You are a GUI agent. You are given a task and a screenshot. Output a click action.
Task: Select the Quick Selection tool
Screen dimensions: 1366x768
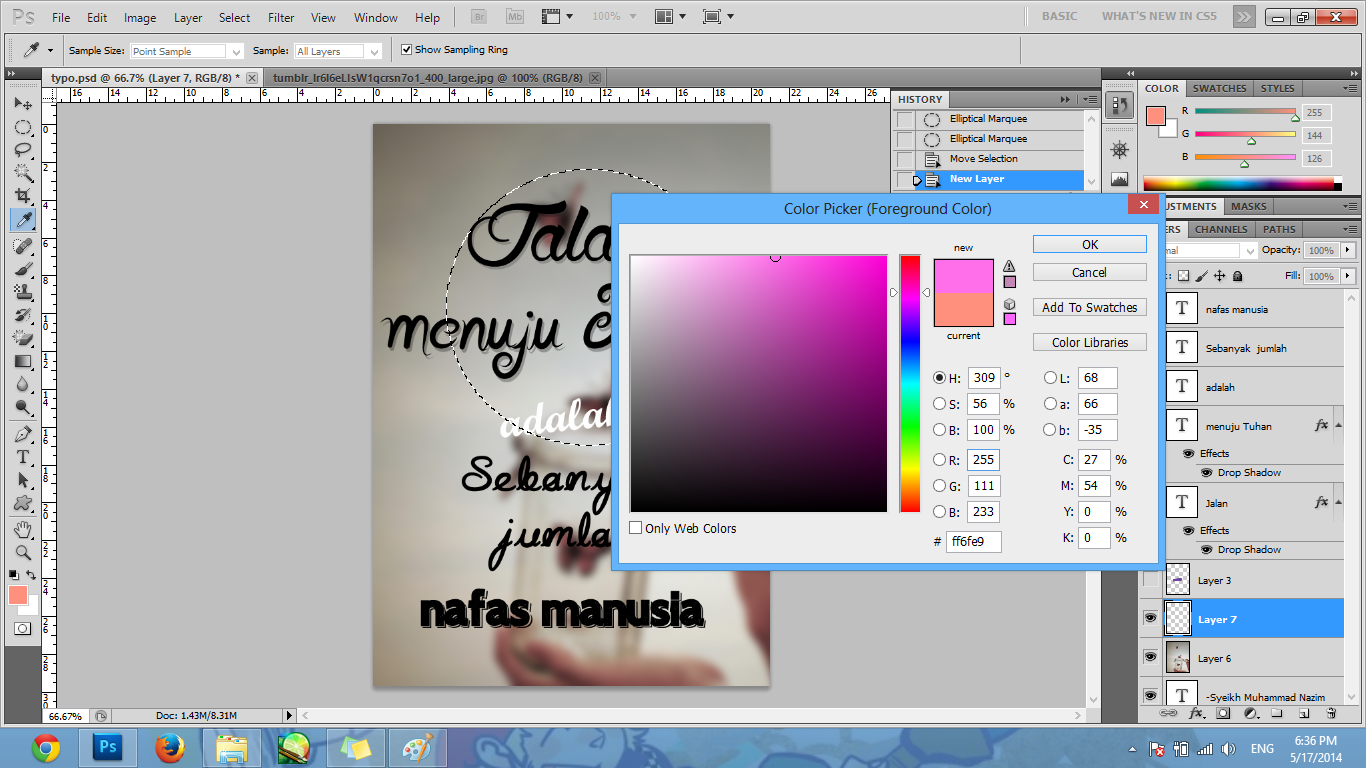click(22, 173)
